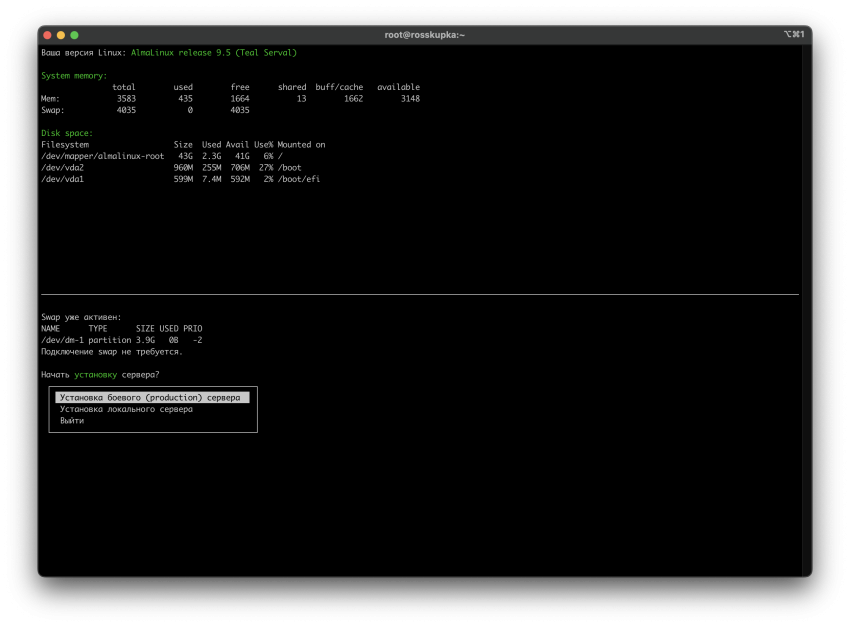The image size is (850, 627).
Task: Click the green word 'установку' in the prompt
Action: [95, 375]
